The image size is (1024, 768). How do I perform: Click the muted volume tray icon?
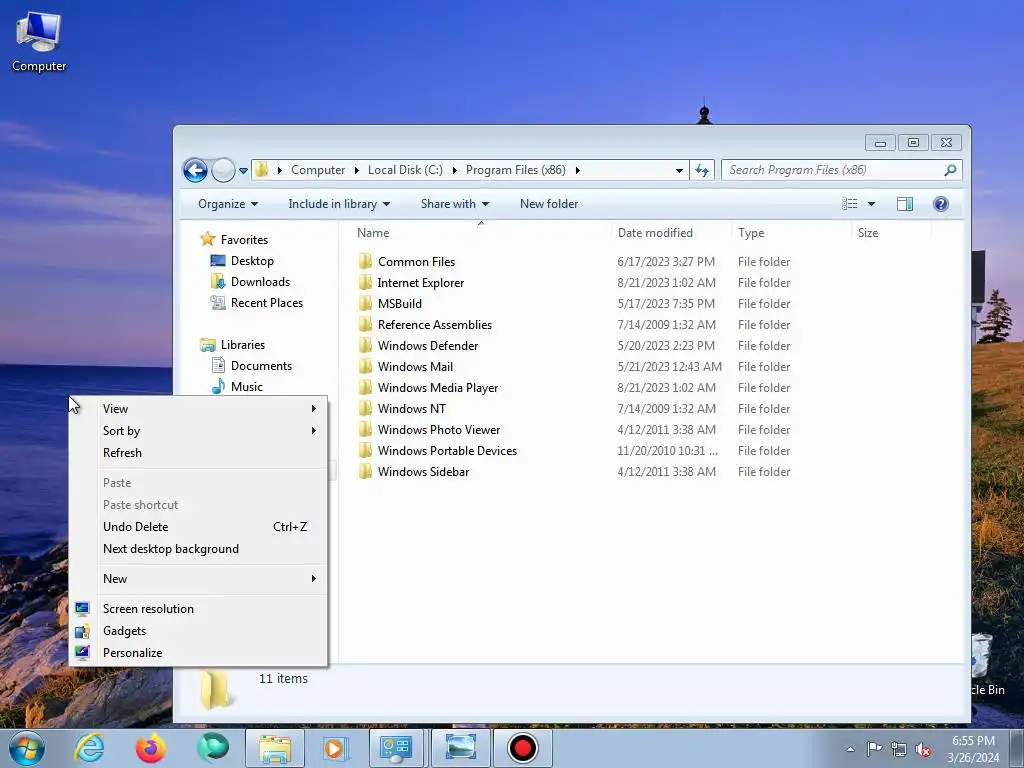click(923, 749)
